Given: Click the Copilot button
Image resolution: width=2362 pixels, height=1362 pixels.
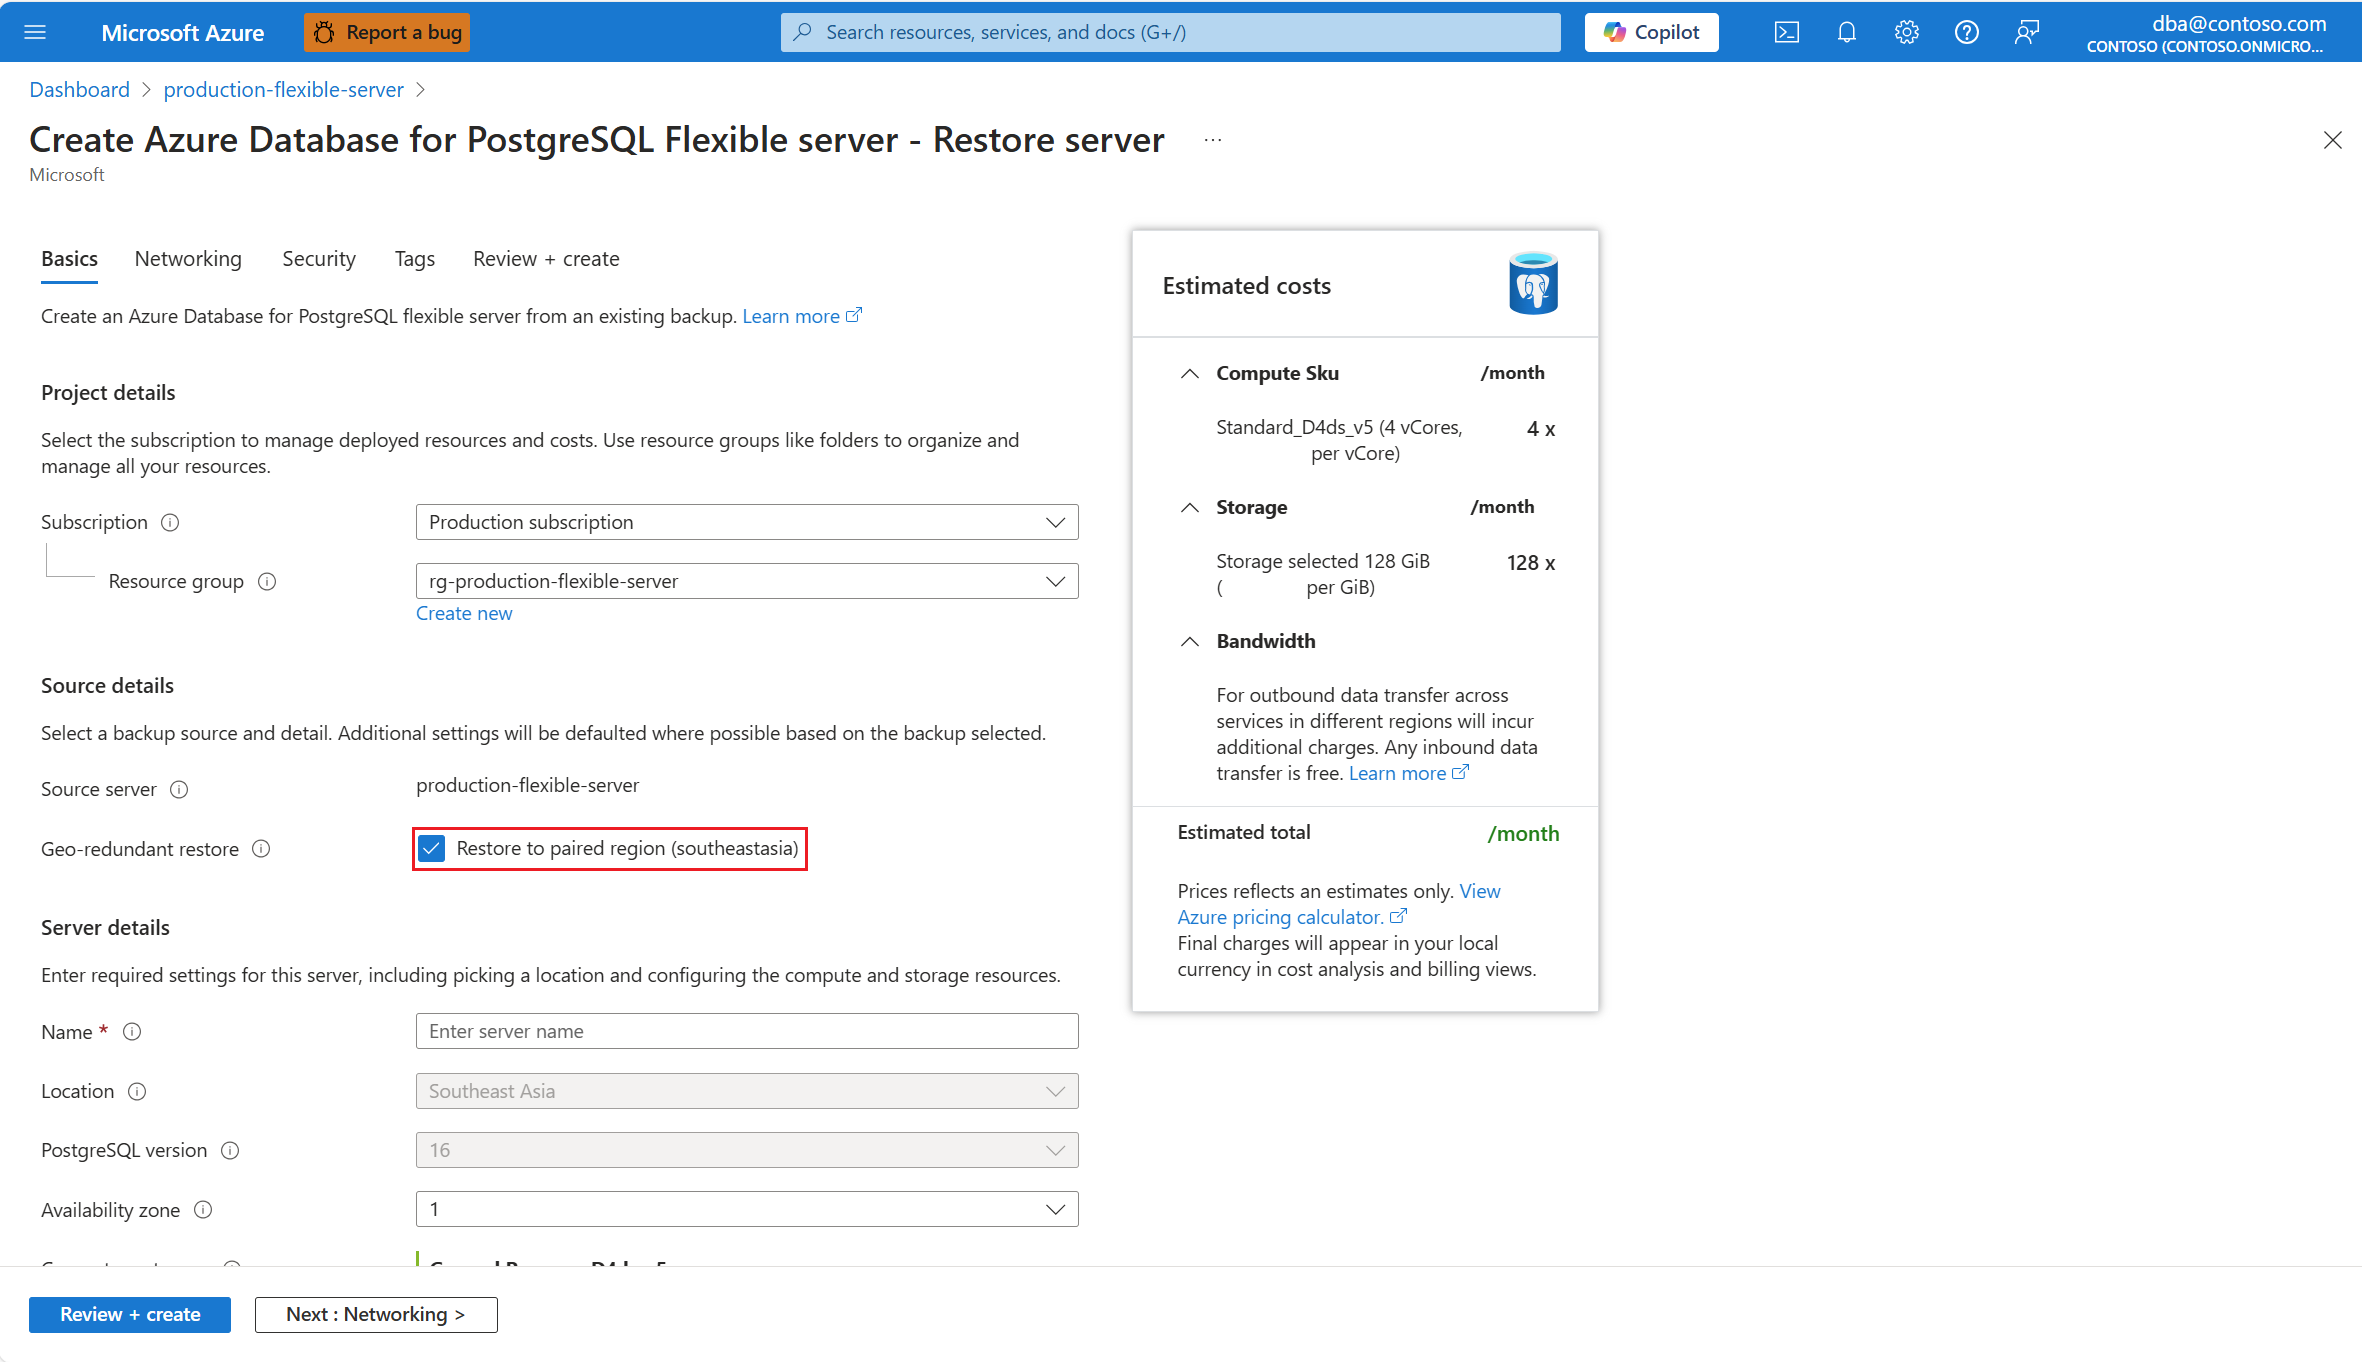Looking at the screenshot, I should [1651, 32].
